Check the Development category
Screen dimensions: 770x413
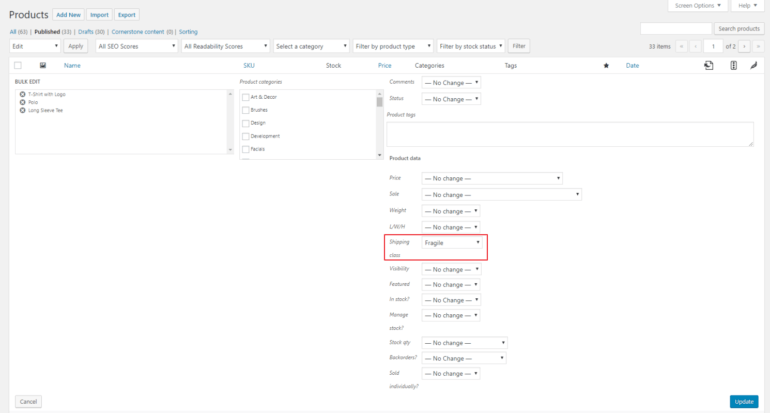(246, 136)
